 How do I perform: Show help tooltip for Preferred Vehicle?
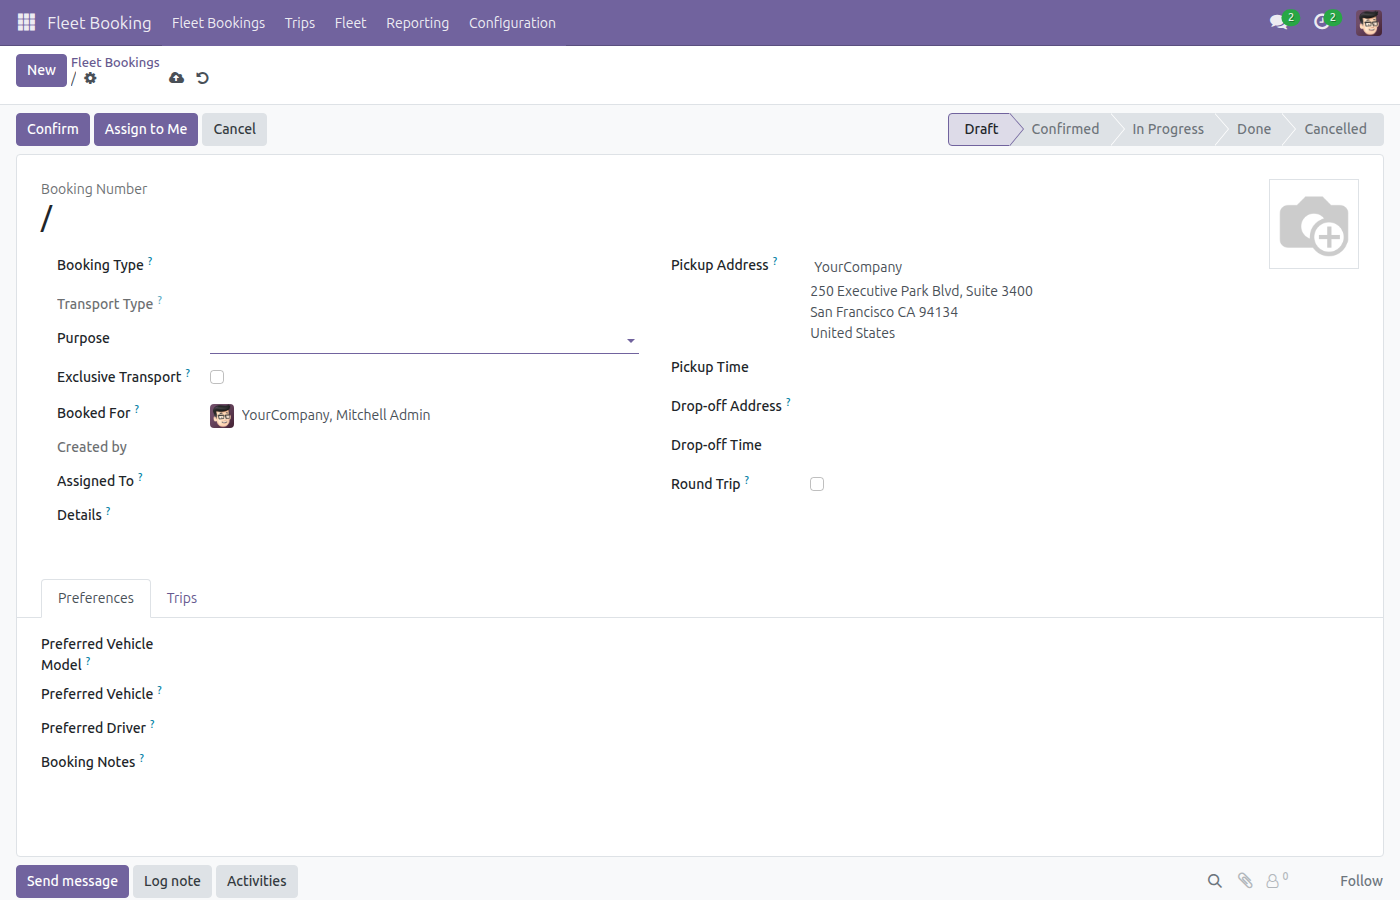coord(160,690)
